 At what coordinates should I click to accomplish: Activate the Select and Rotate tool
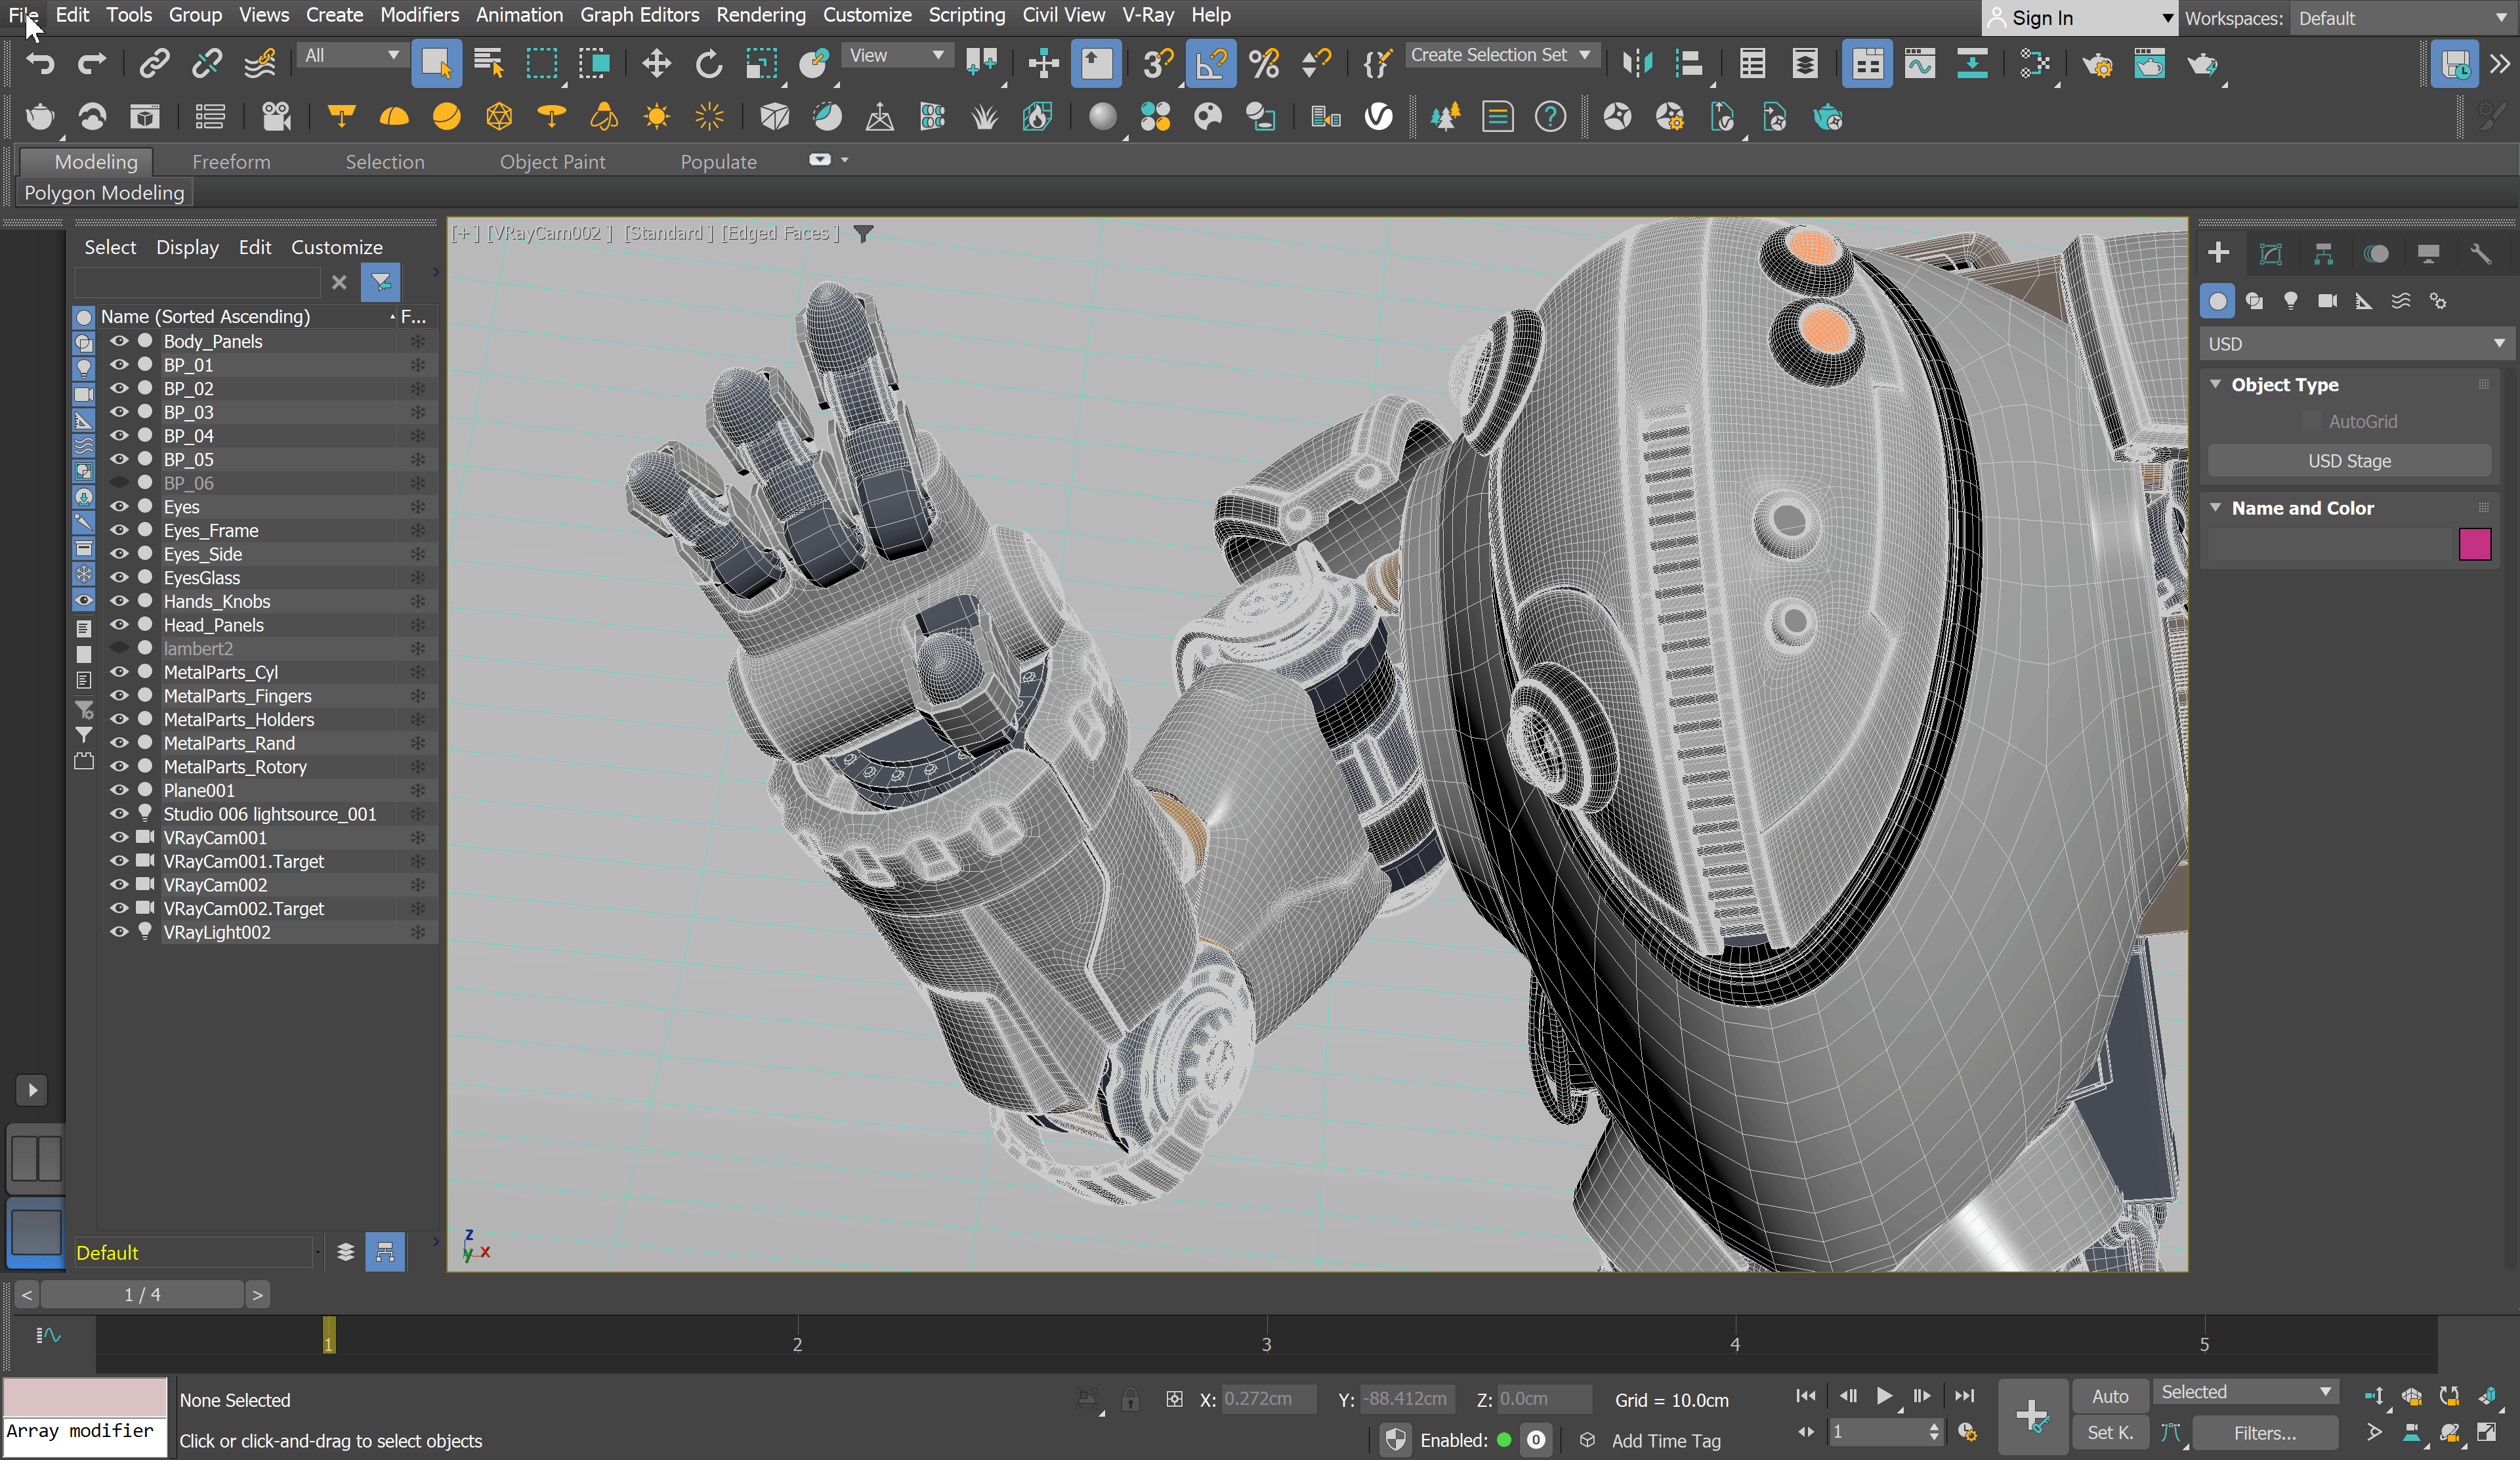pyautogui.click(x=709, y=63)
